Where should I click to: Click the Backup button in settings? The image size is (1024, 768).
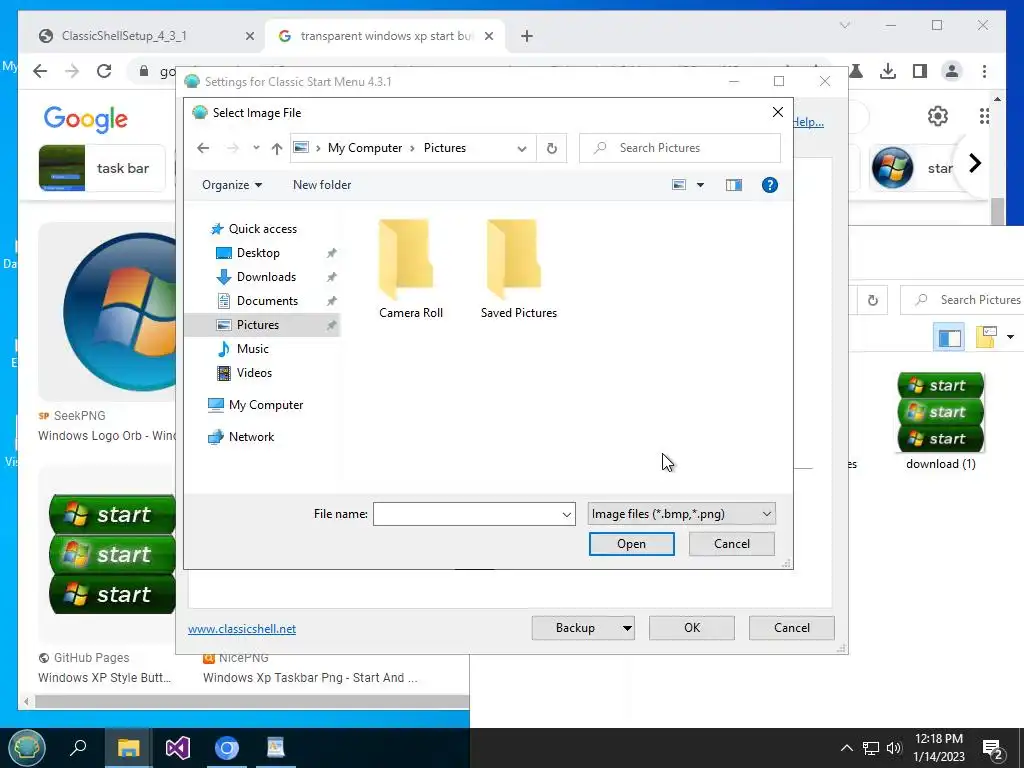(575, 628)
